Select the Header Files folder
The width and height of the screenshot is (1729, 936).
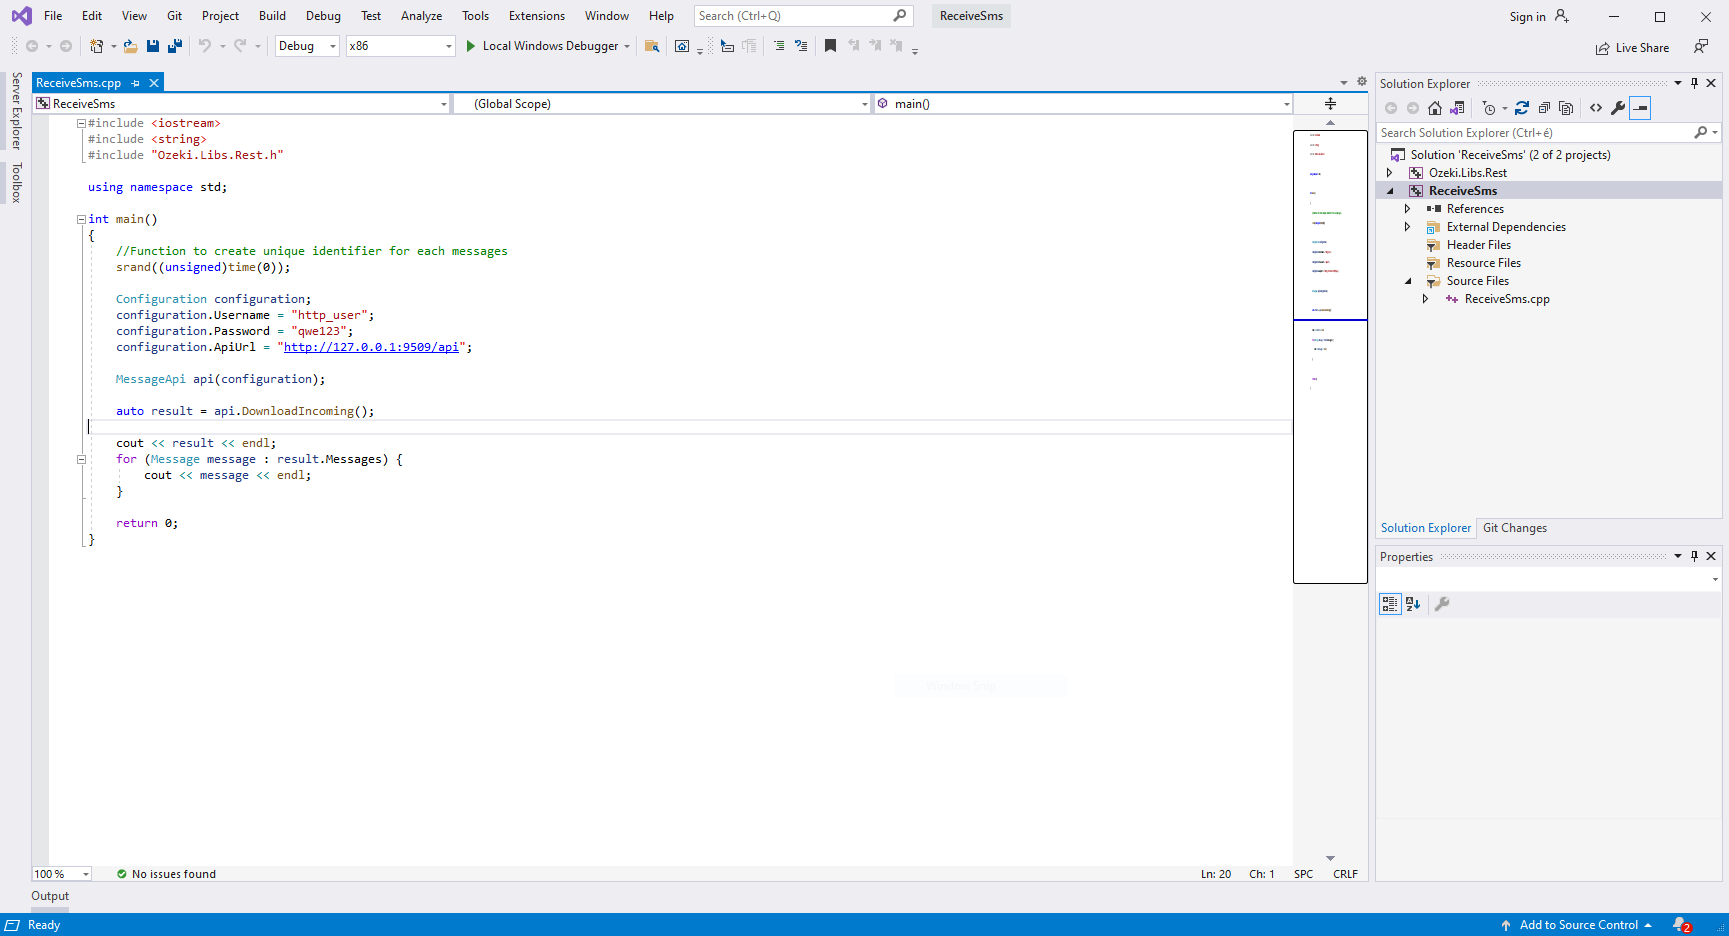(x=1478, y=245)
